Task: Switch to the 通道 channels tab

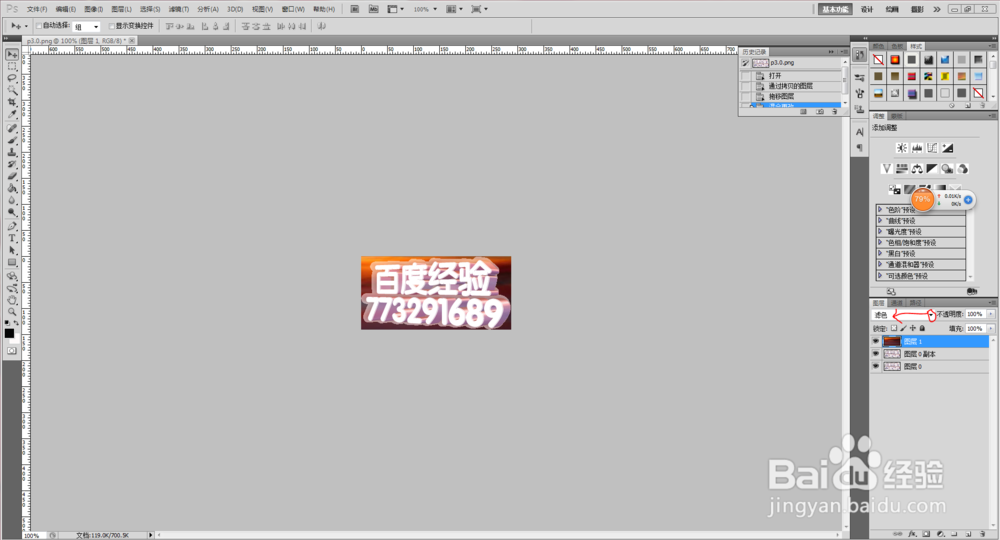Action: click(x=897, y=303)
